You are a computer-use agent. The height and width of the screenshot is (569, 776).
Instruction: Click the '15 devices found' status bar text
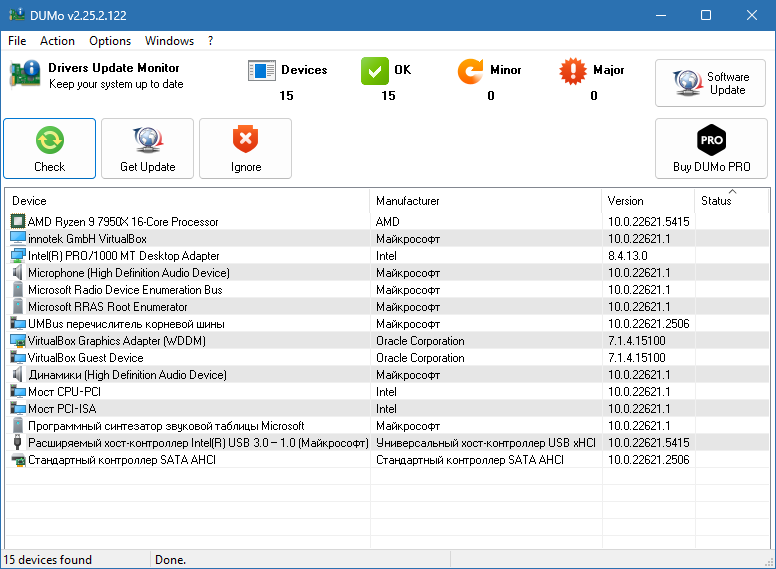coord(48,560)
